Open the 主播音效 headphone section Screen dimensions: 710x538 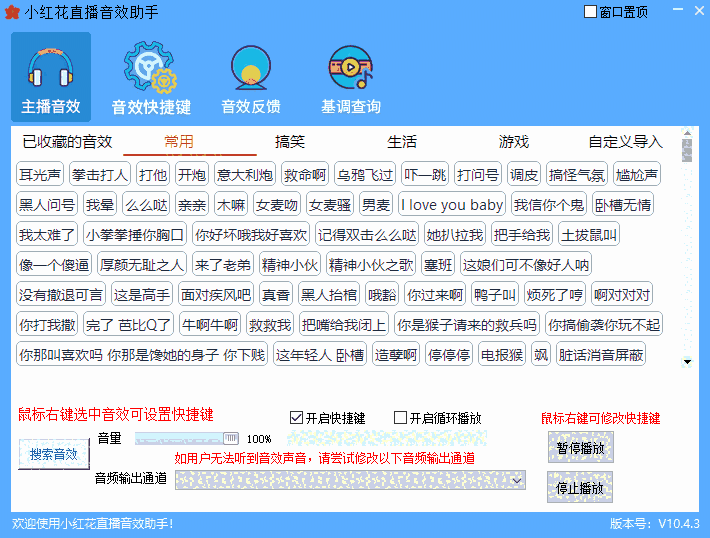pos(51,77)
